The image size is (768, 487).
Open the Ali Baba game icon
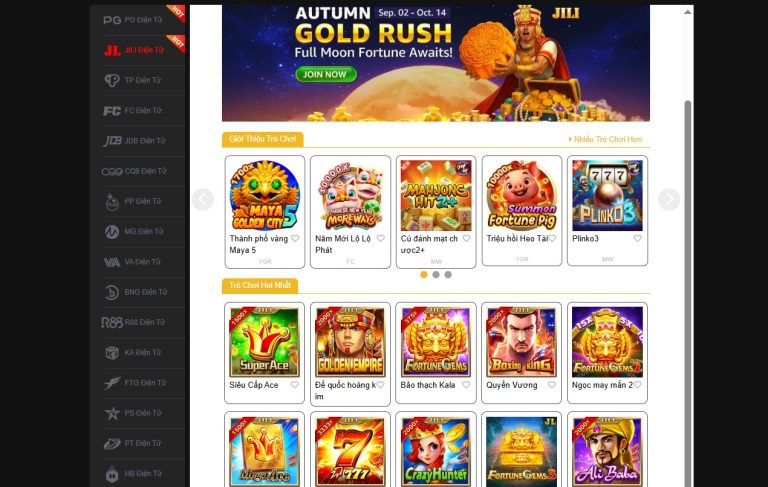(607, 451)
